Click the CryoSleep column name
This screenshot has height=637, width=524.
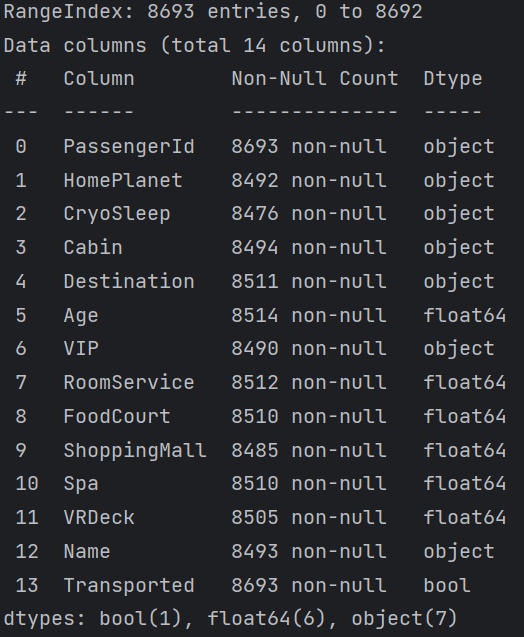(117, 214)
